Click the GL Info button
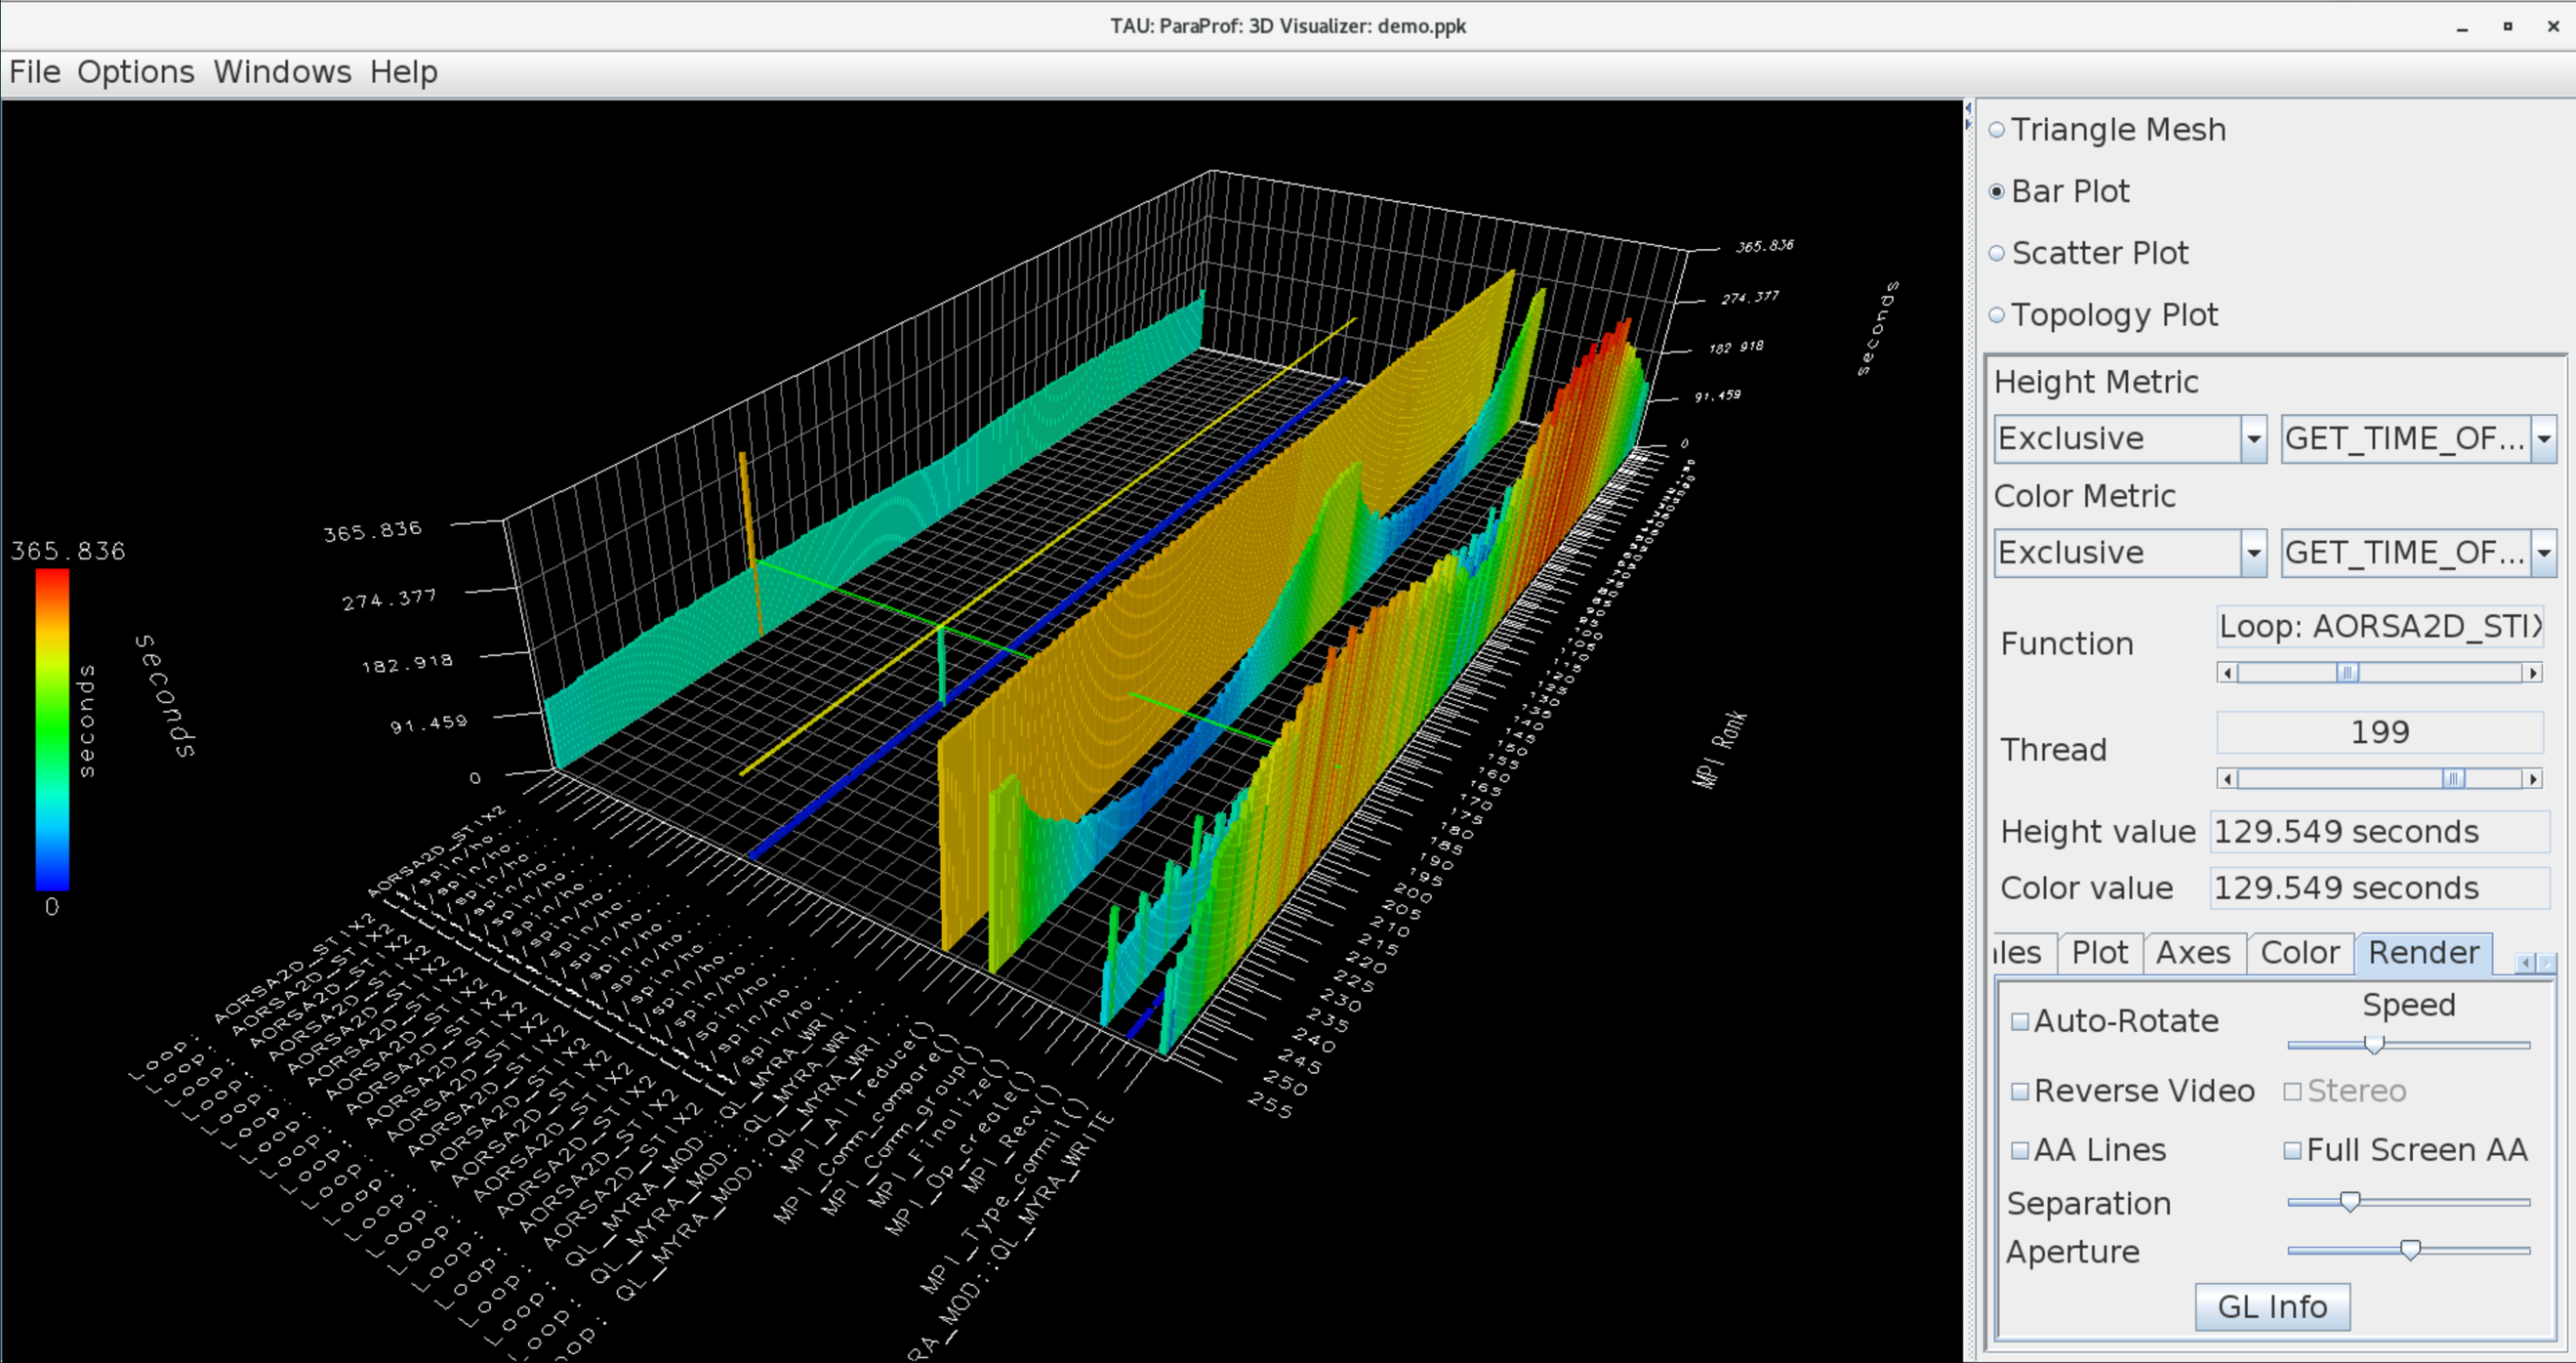Viewport: 2576px width, 1363px height. pos(2271,1307)
